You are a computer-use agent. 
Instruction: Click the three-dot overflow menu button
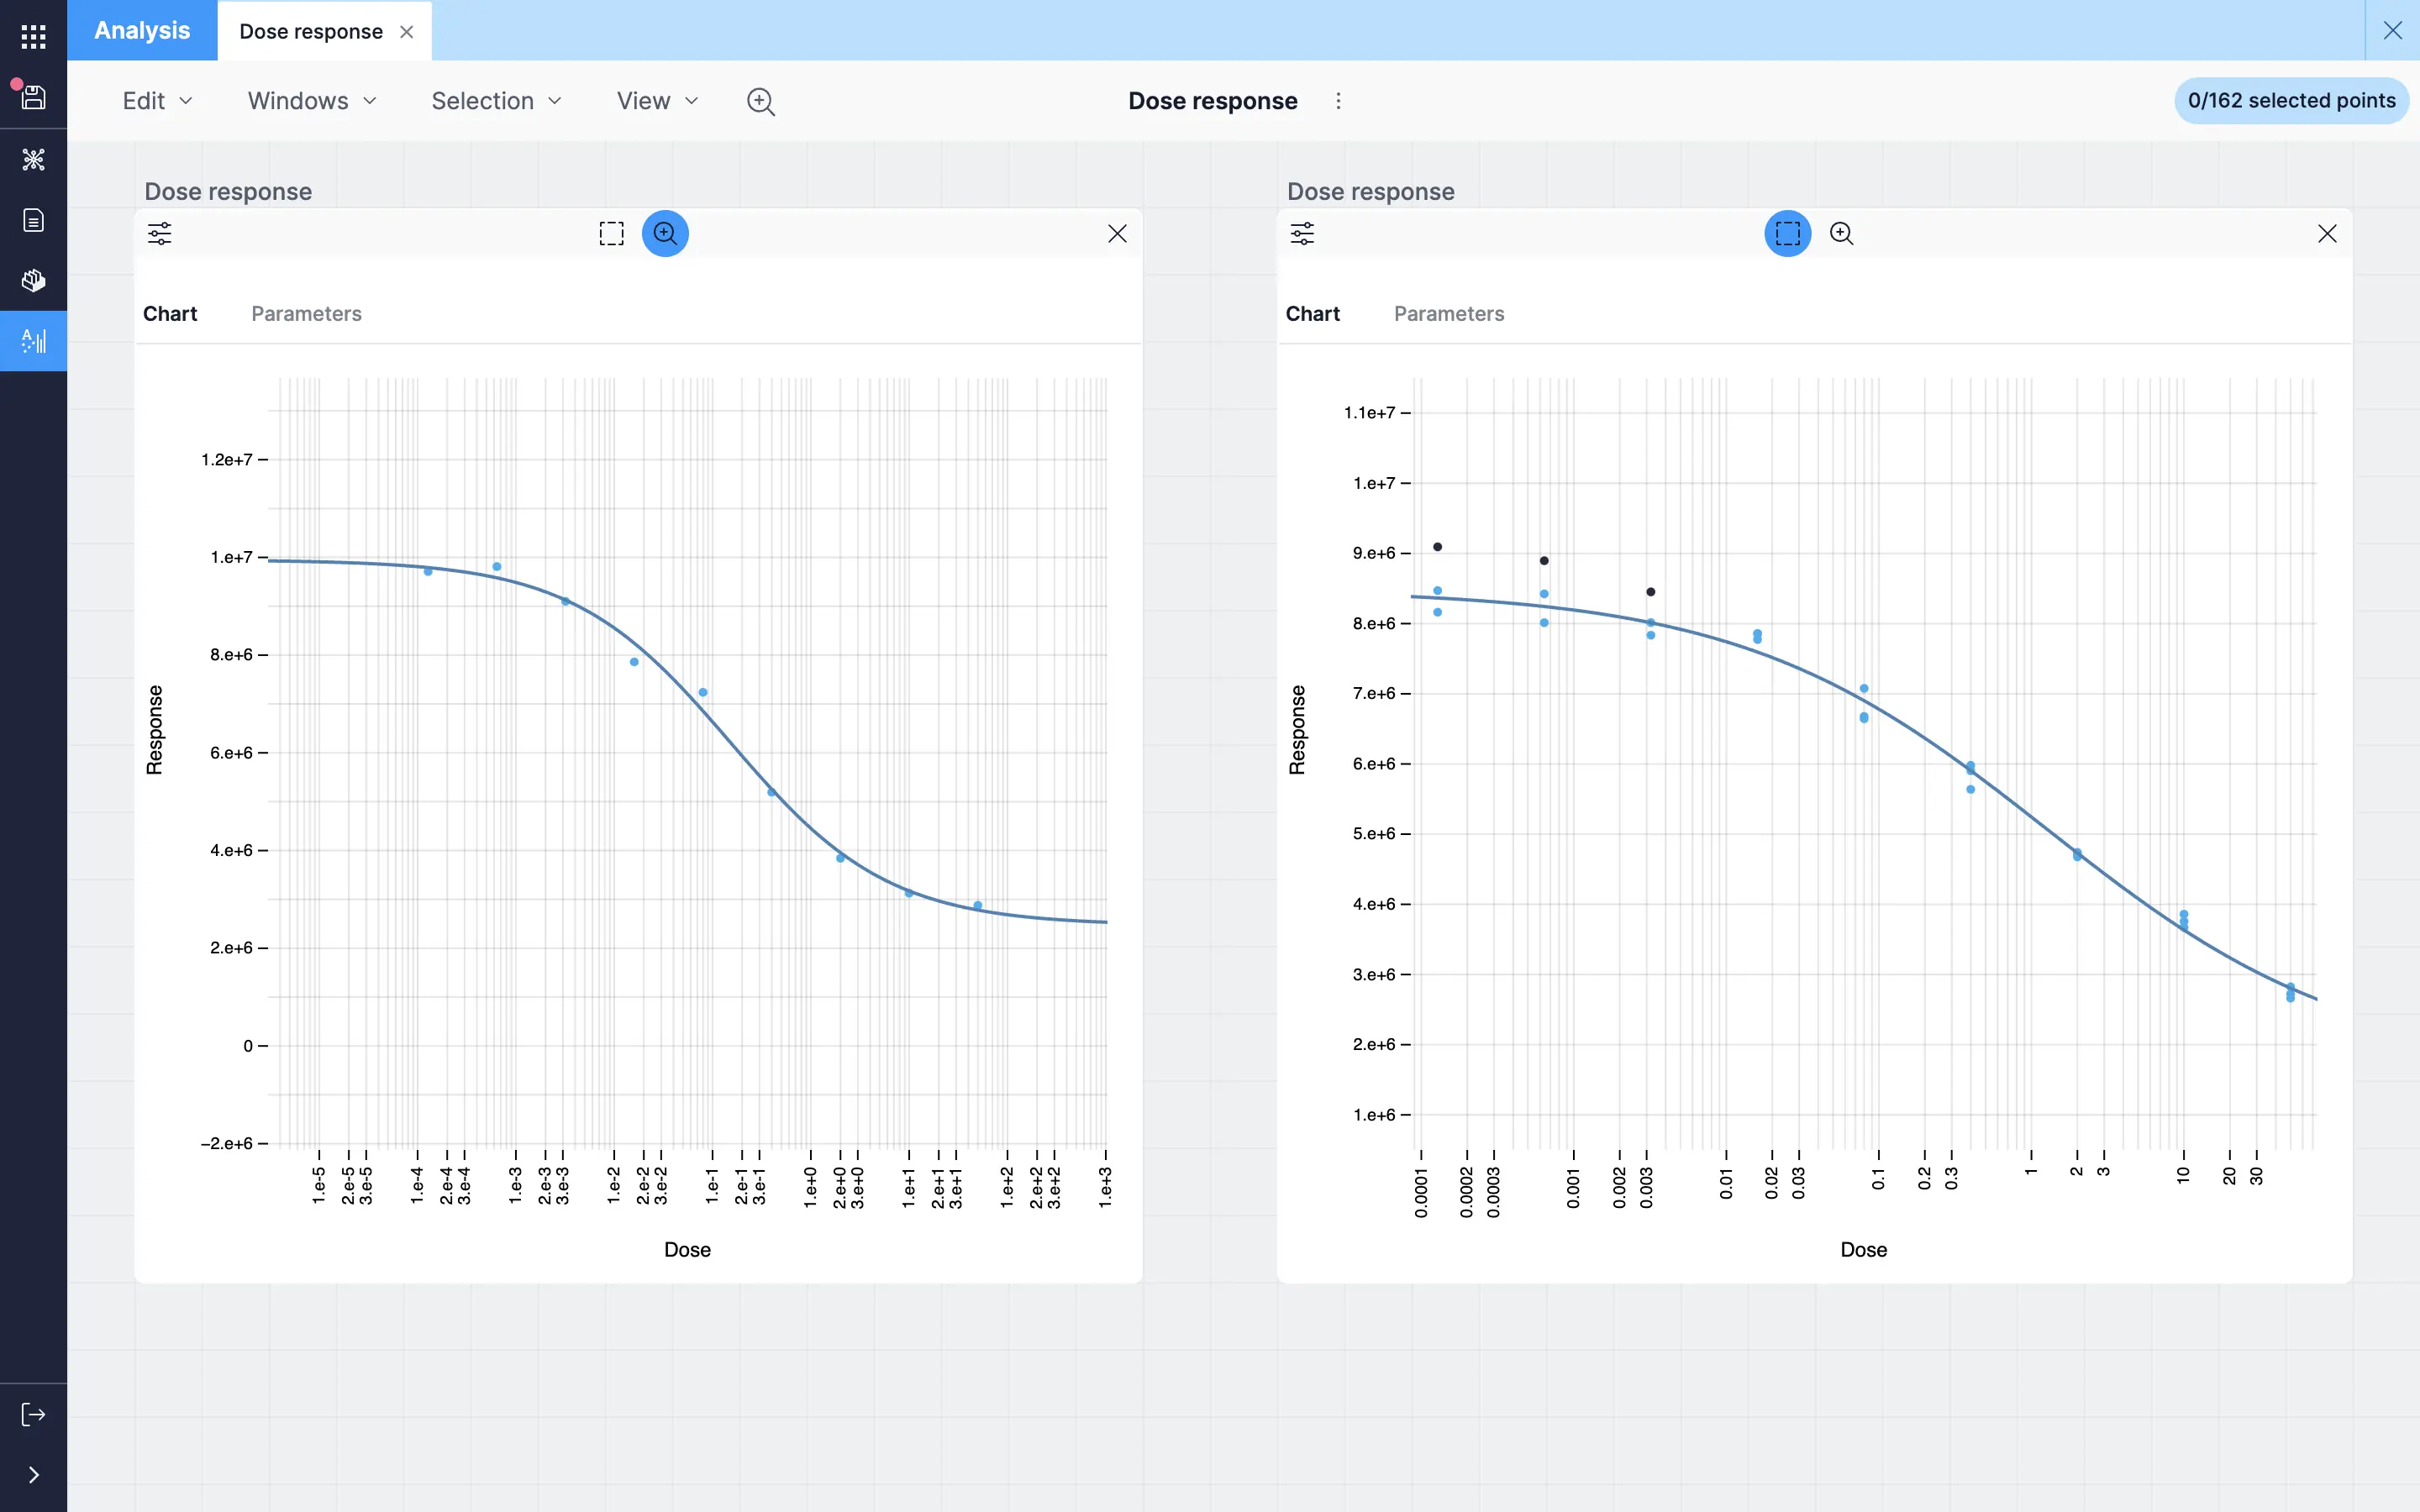click(1338, 99)
